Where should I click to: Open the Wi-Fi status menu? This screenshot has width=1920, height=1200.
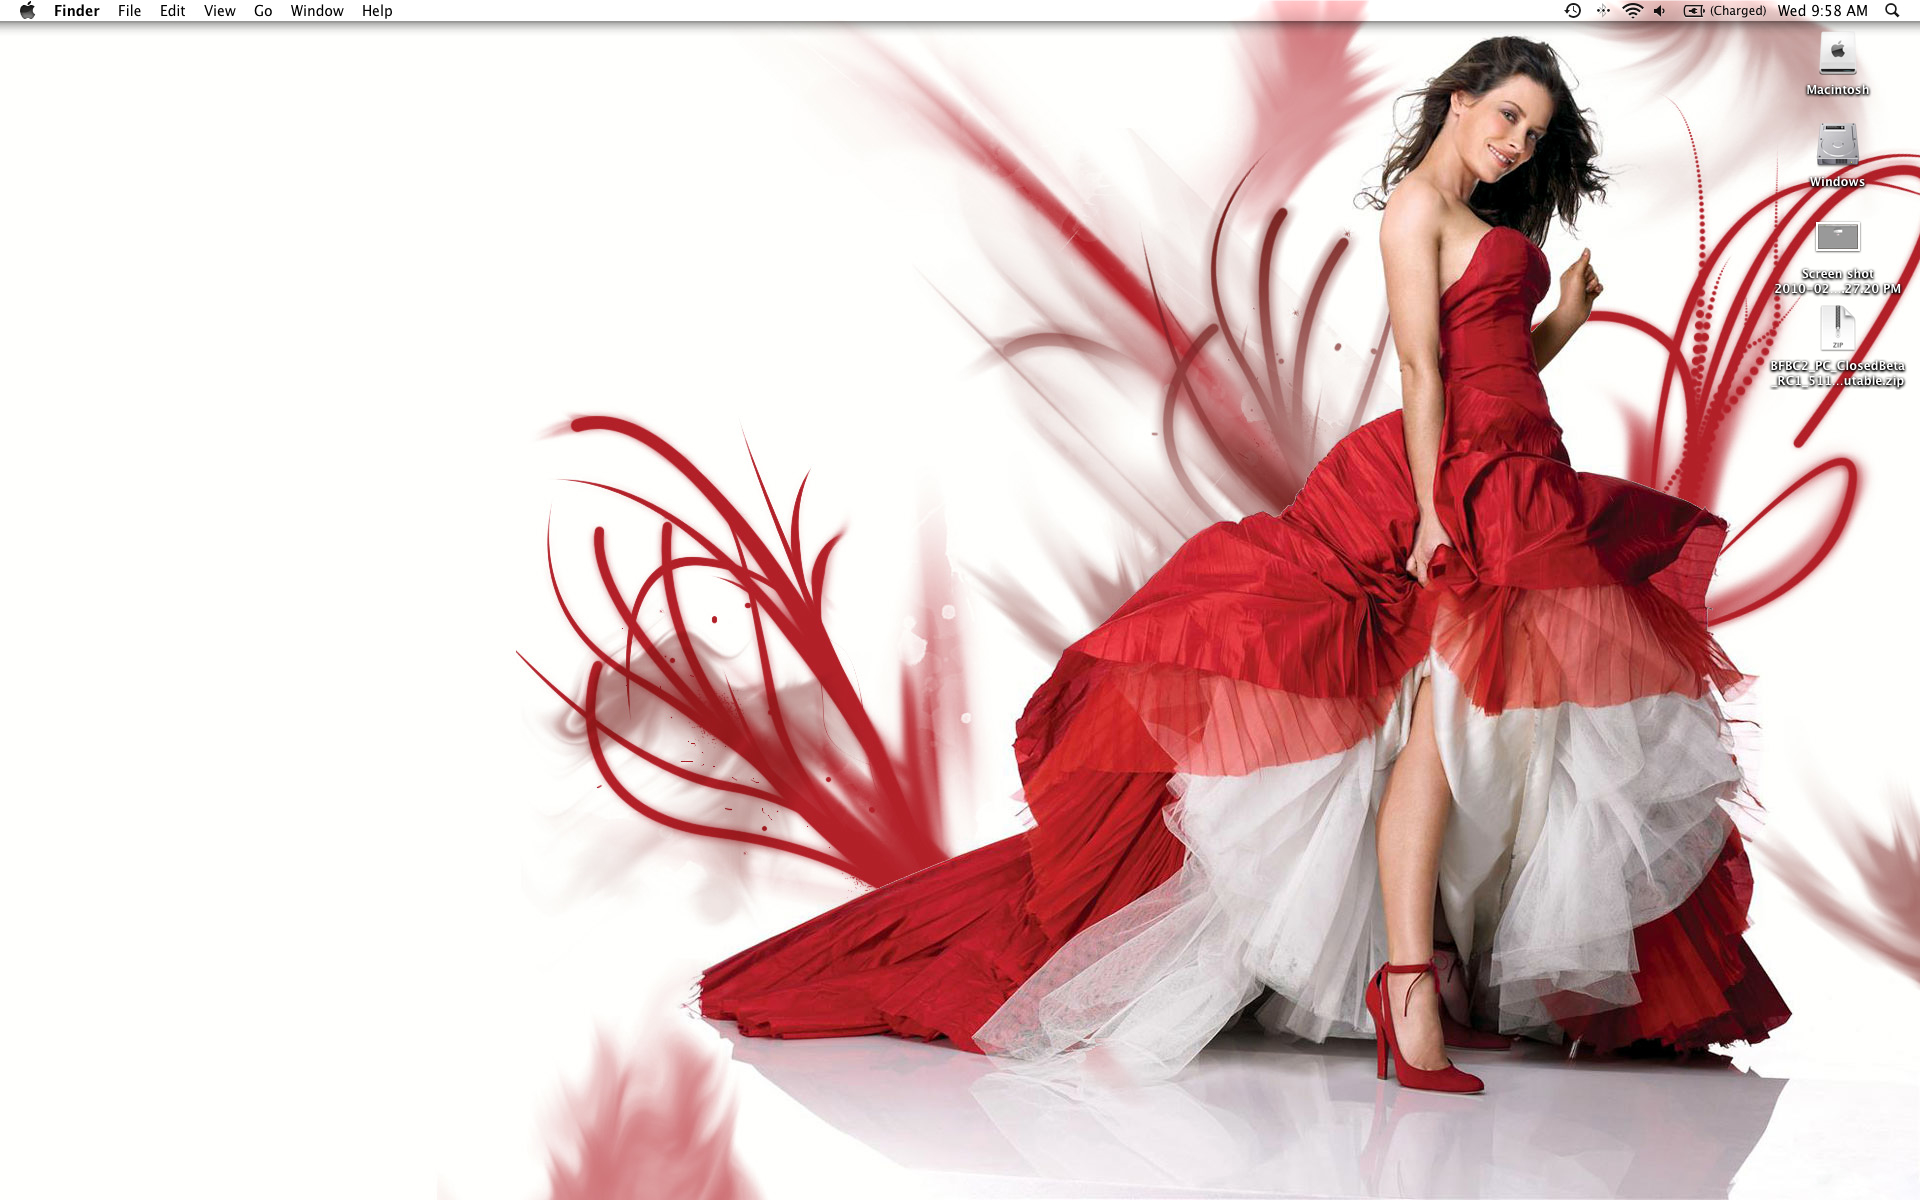pyautogui.click(x=1632, y=11)
